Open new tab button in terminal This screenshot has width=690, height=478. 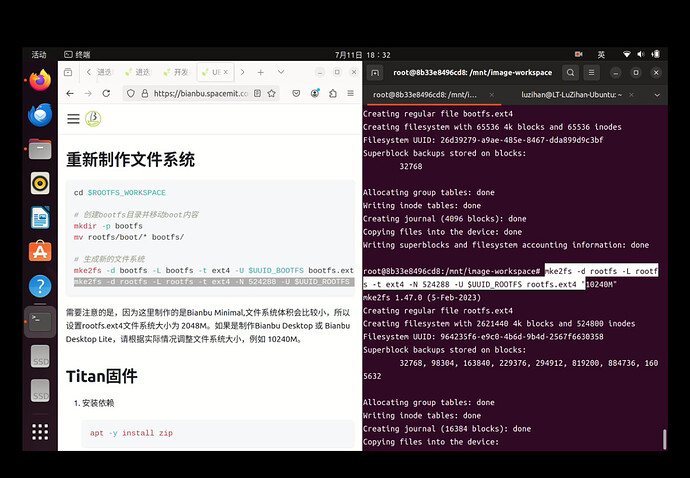375,73
